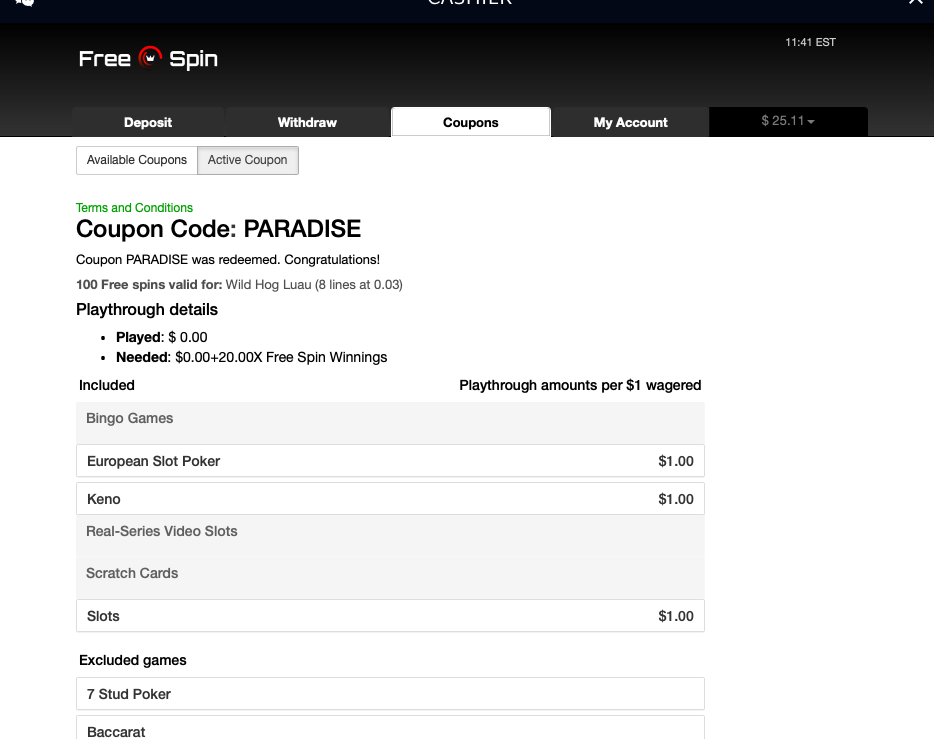Click the Scratch Cards list entry
Viewport: 934px width, 739px height.
point(390,573)
